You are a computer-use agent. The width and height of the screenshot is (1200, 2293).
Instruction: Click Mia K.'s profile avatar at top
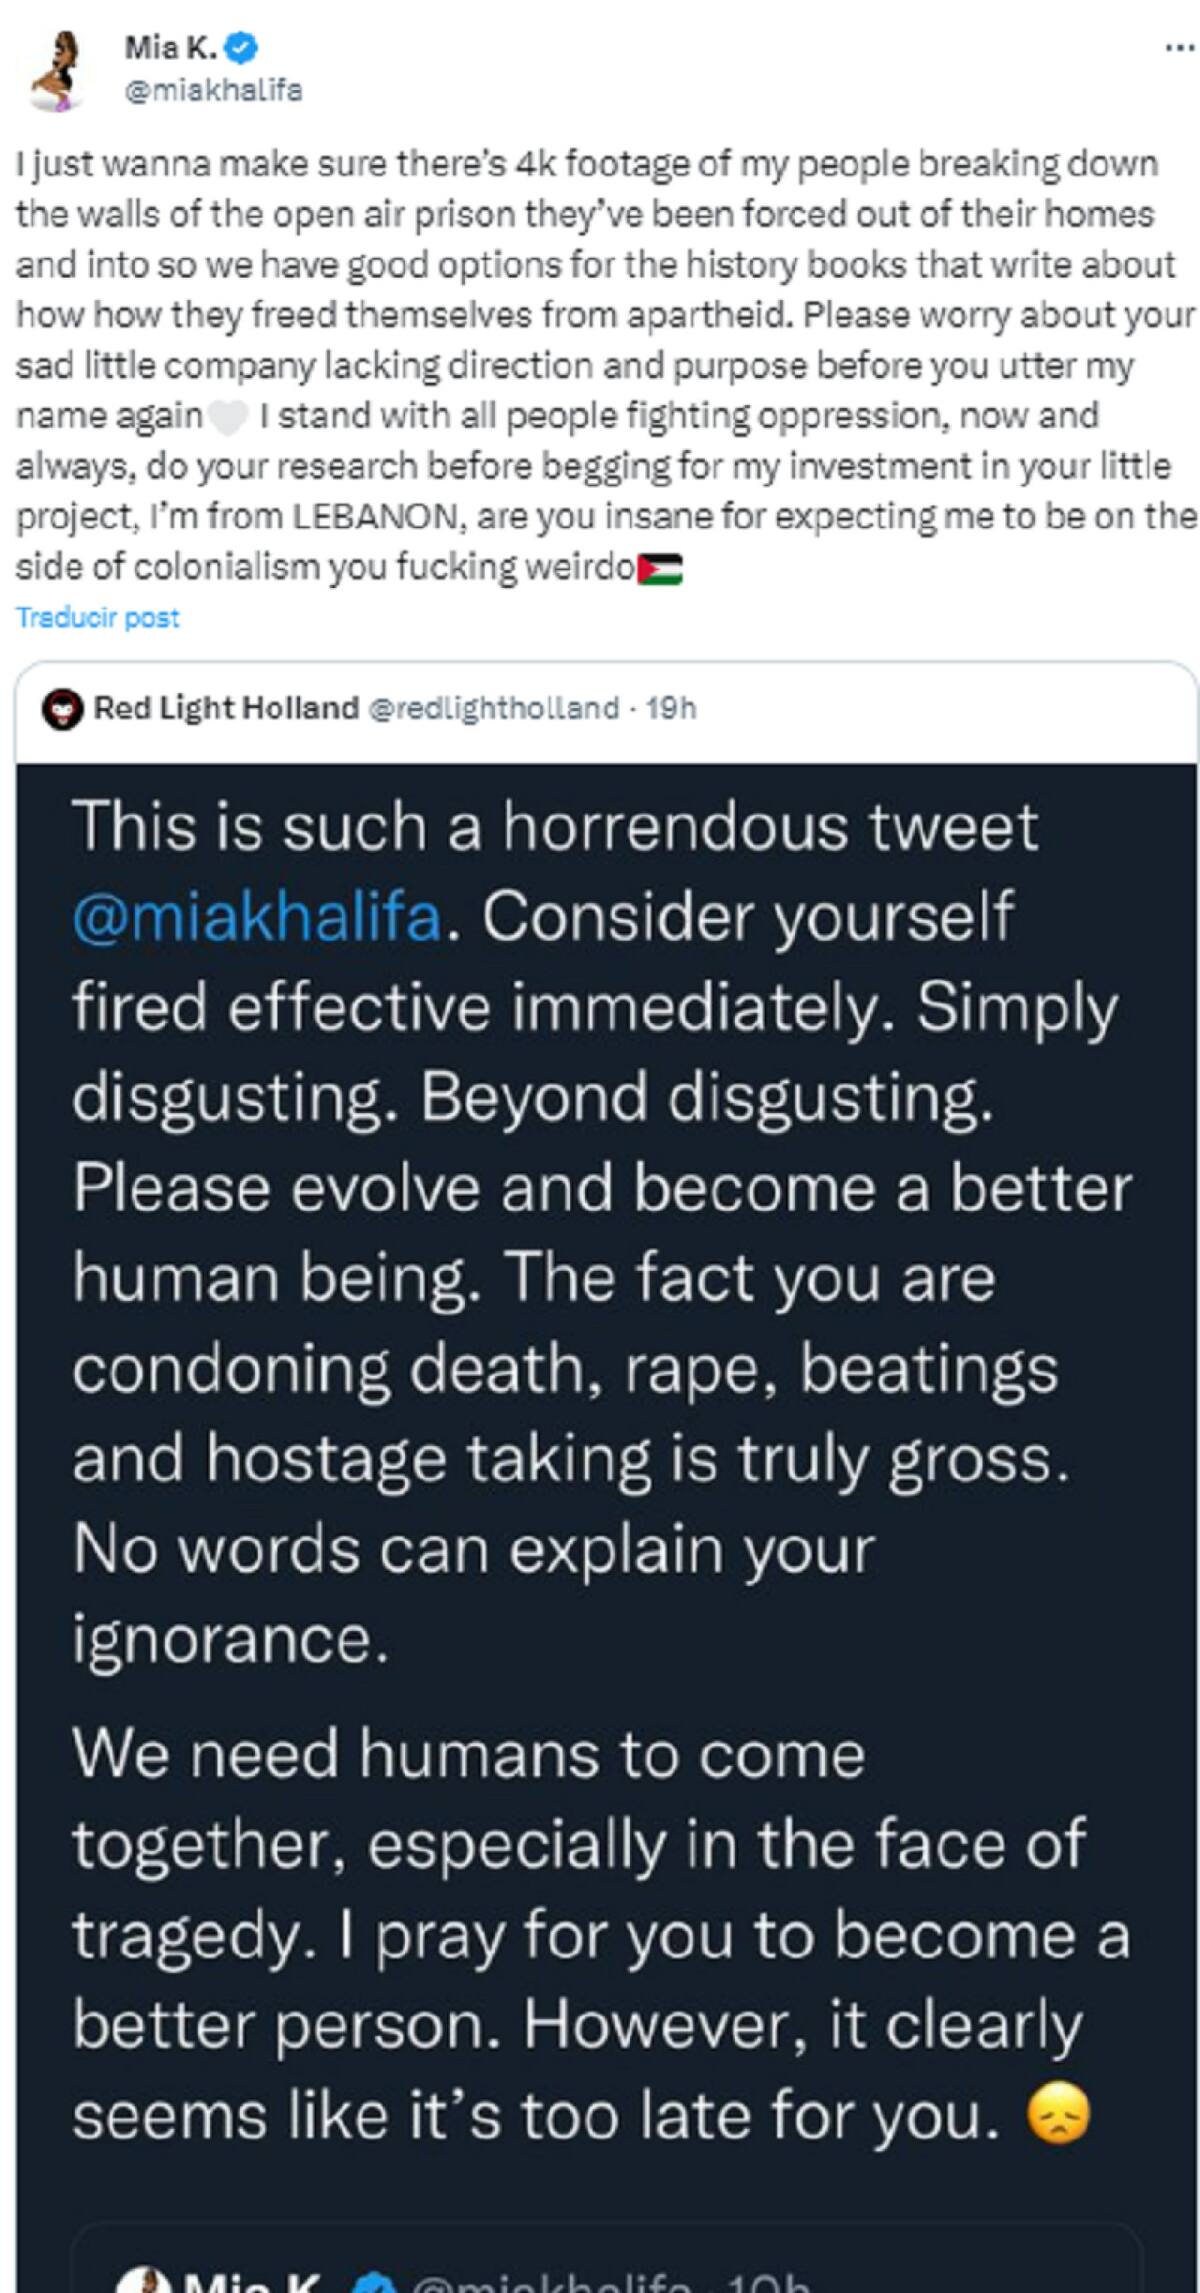(58, 70)
